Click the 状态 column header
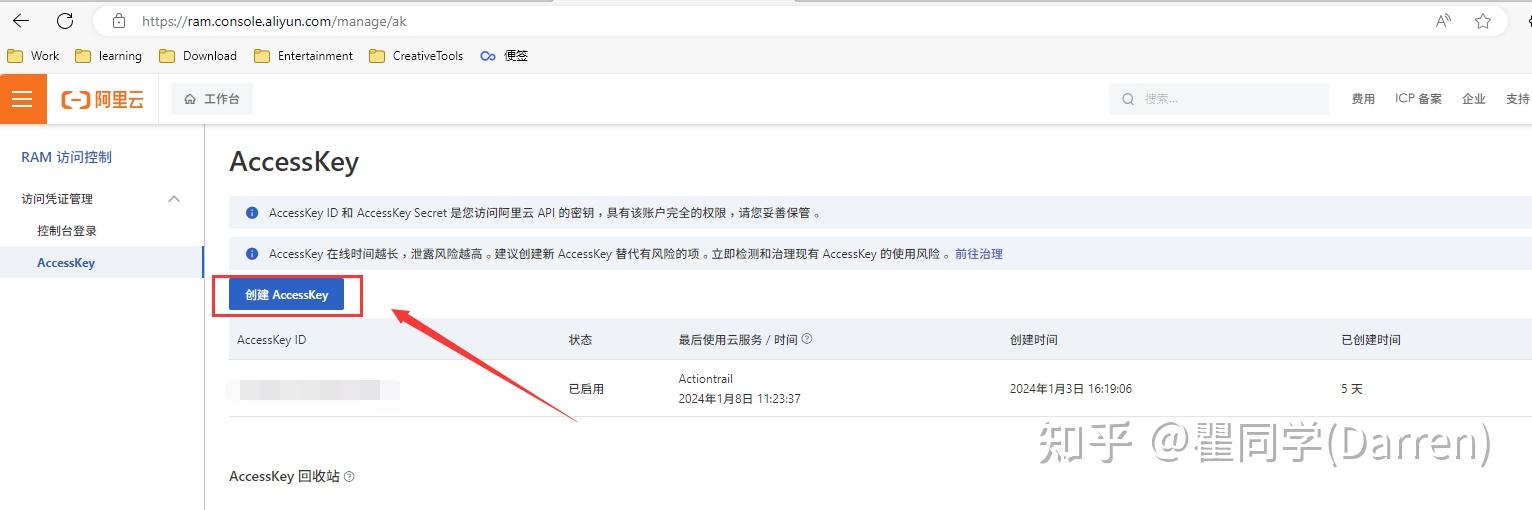This screenshot has width=1532, height=510. tap(581, 340)
